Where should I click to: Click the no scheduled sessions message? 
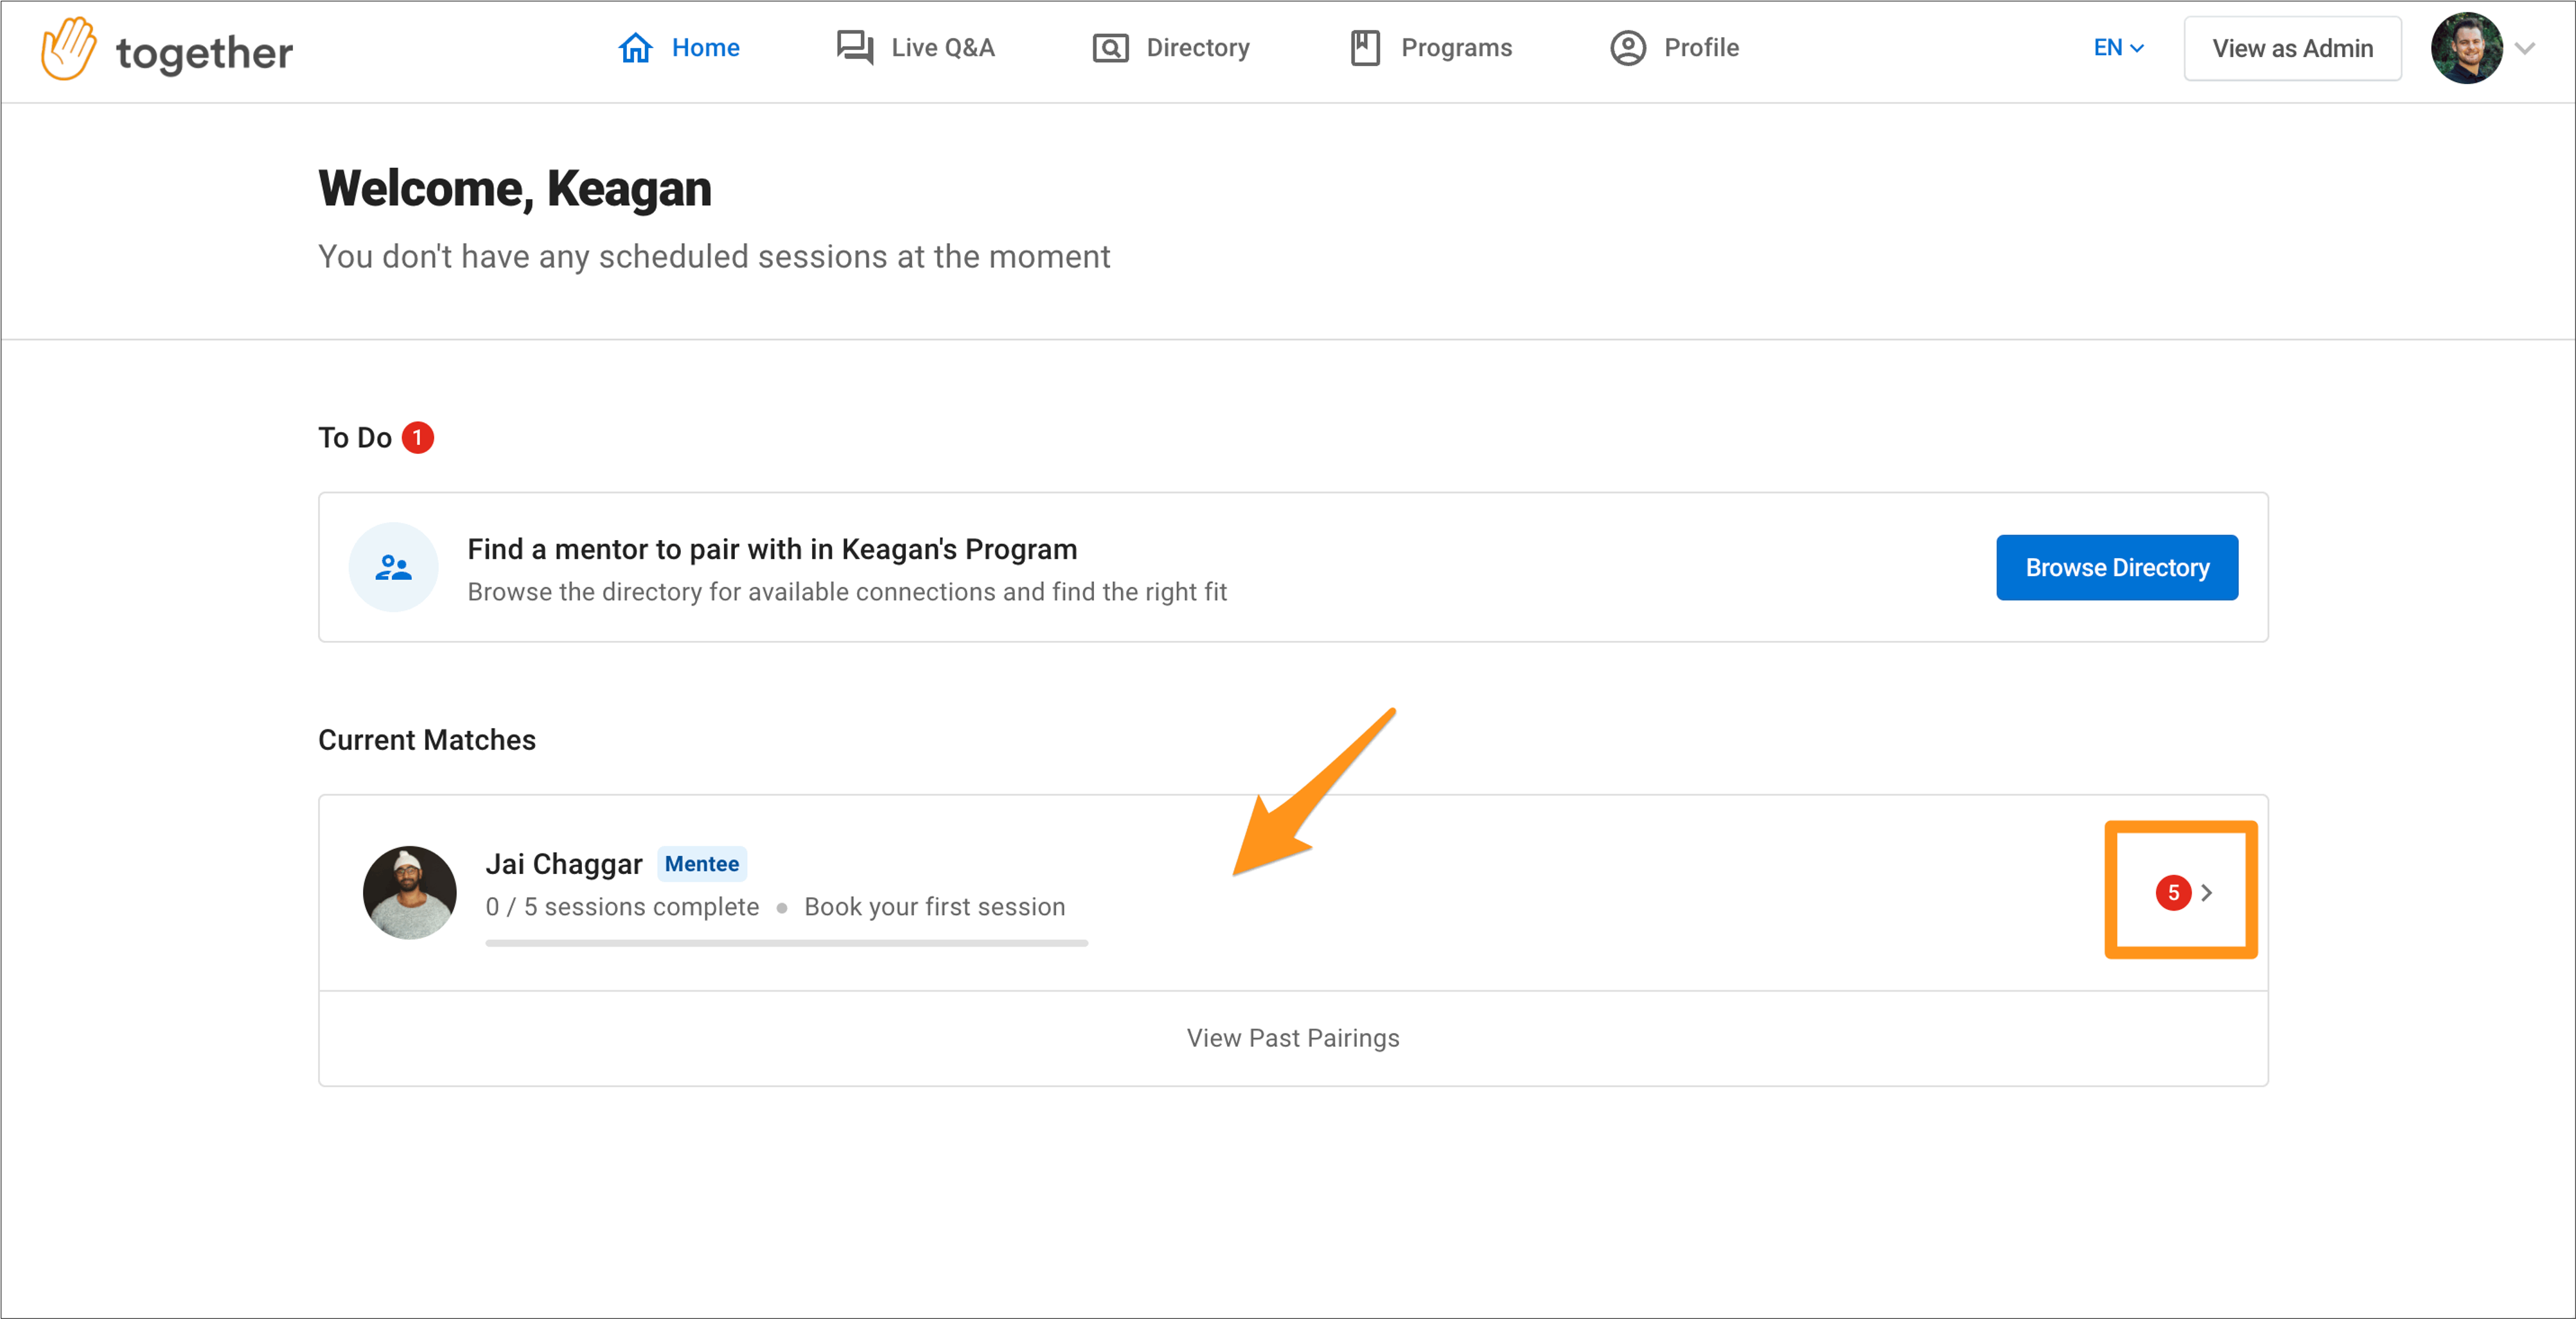click(714, 257)
